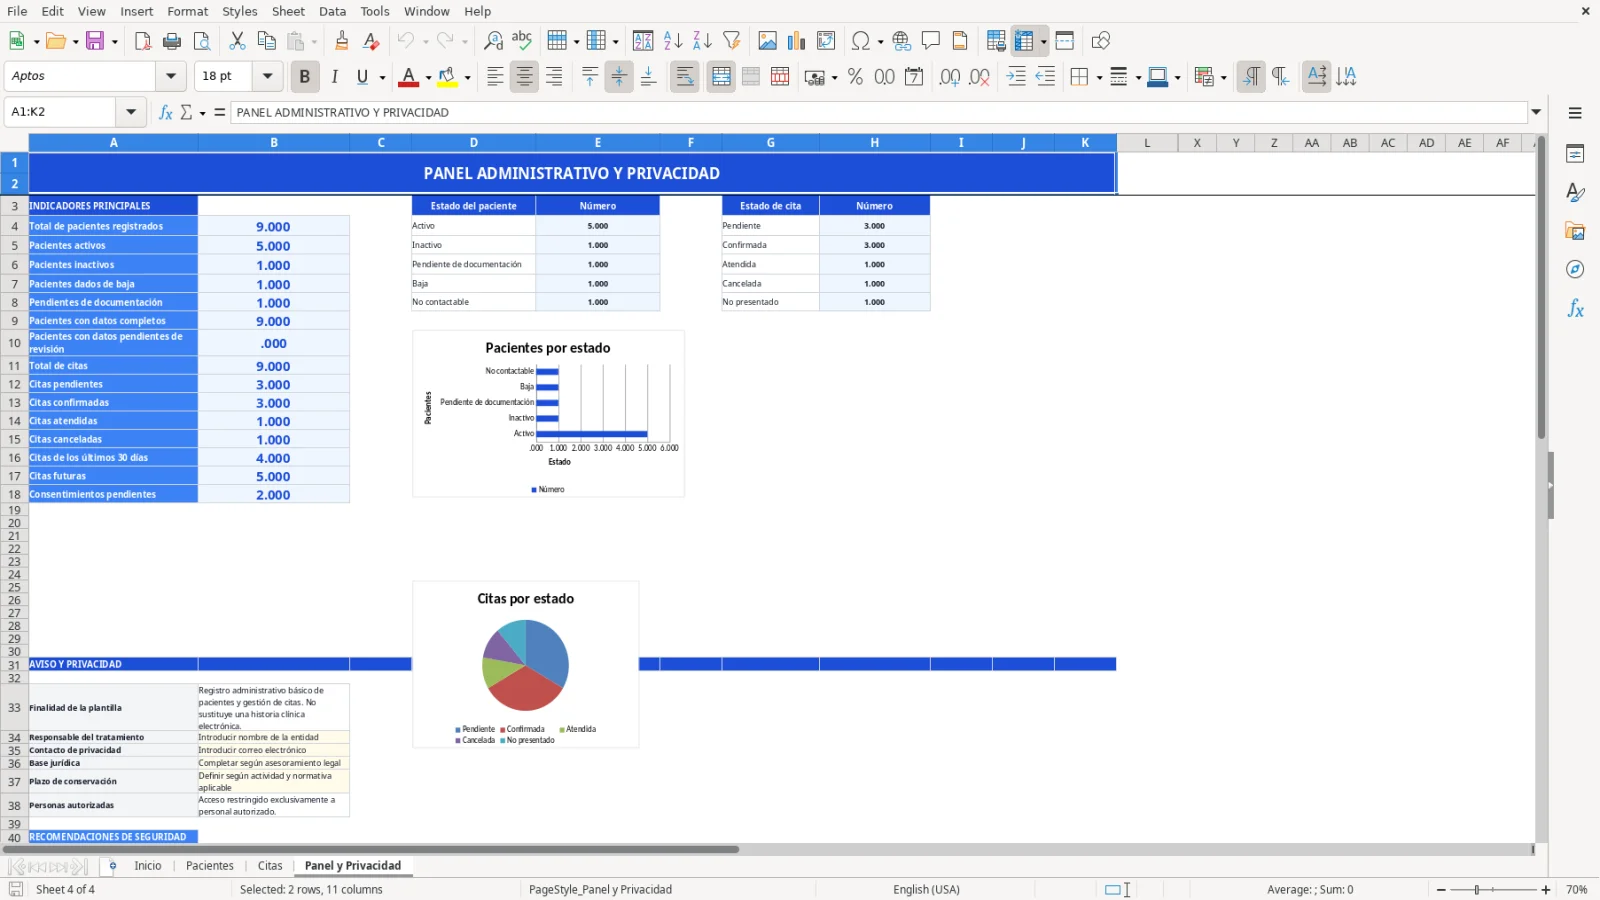Format cells as percent
1600x900 pixels.
[855, 77]
